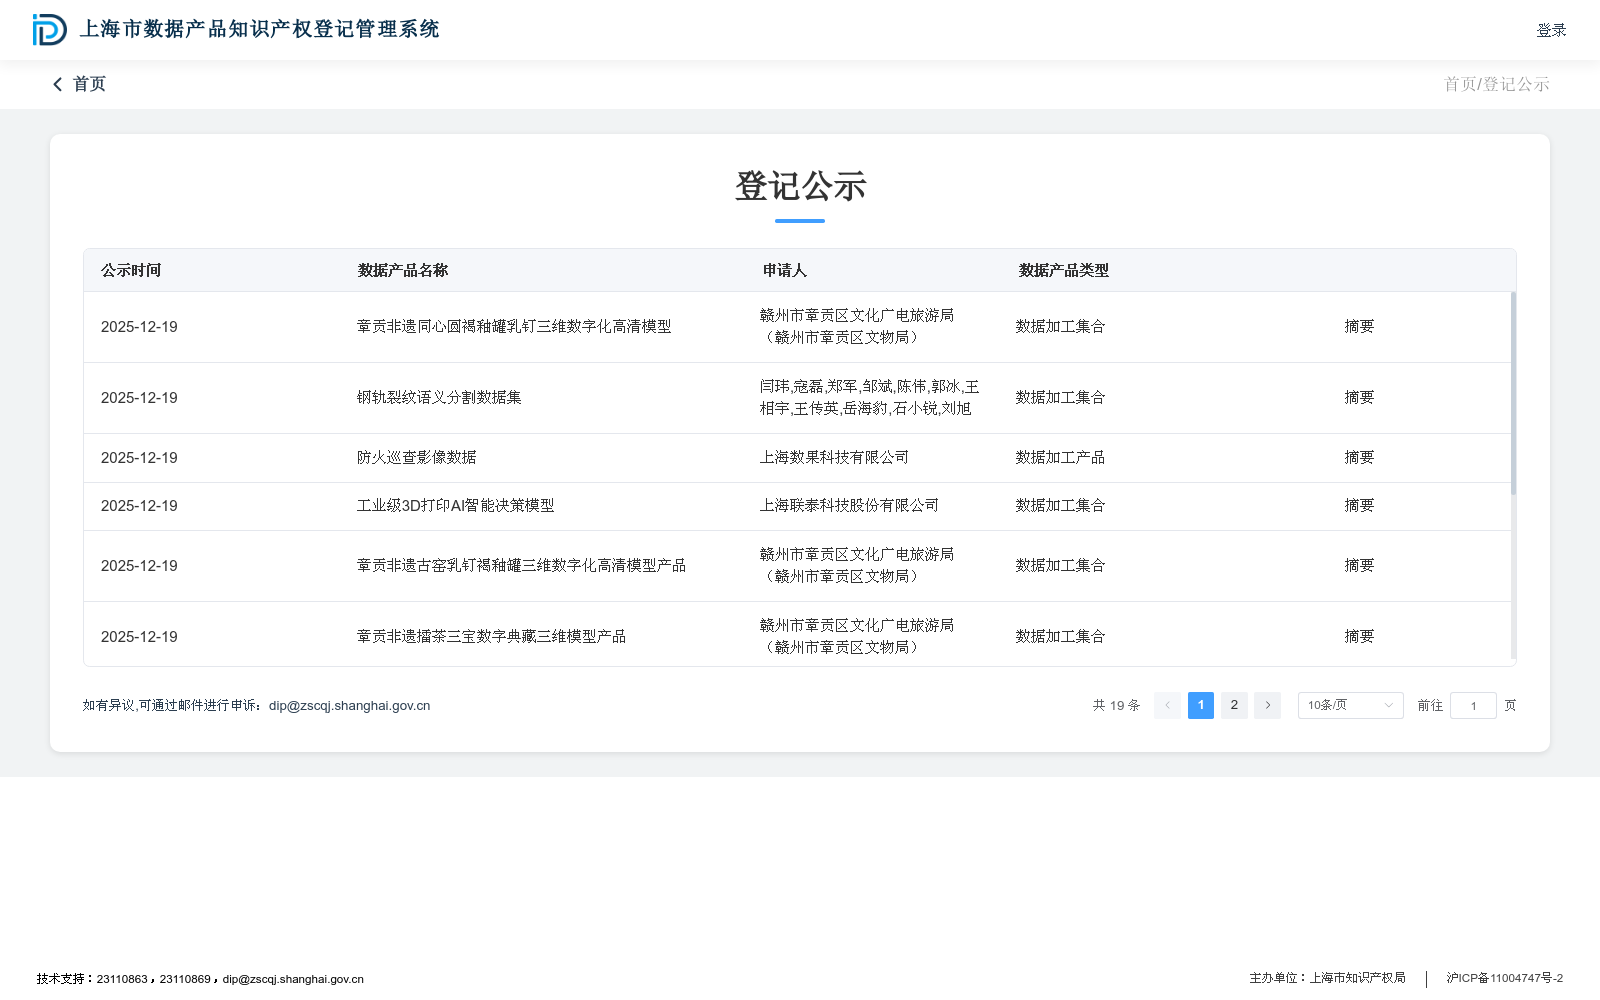1600x1000 pixels.
Task: Click 主办单位：上海市知识产权局 footer text
Action: [x=1327, y=979]
